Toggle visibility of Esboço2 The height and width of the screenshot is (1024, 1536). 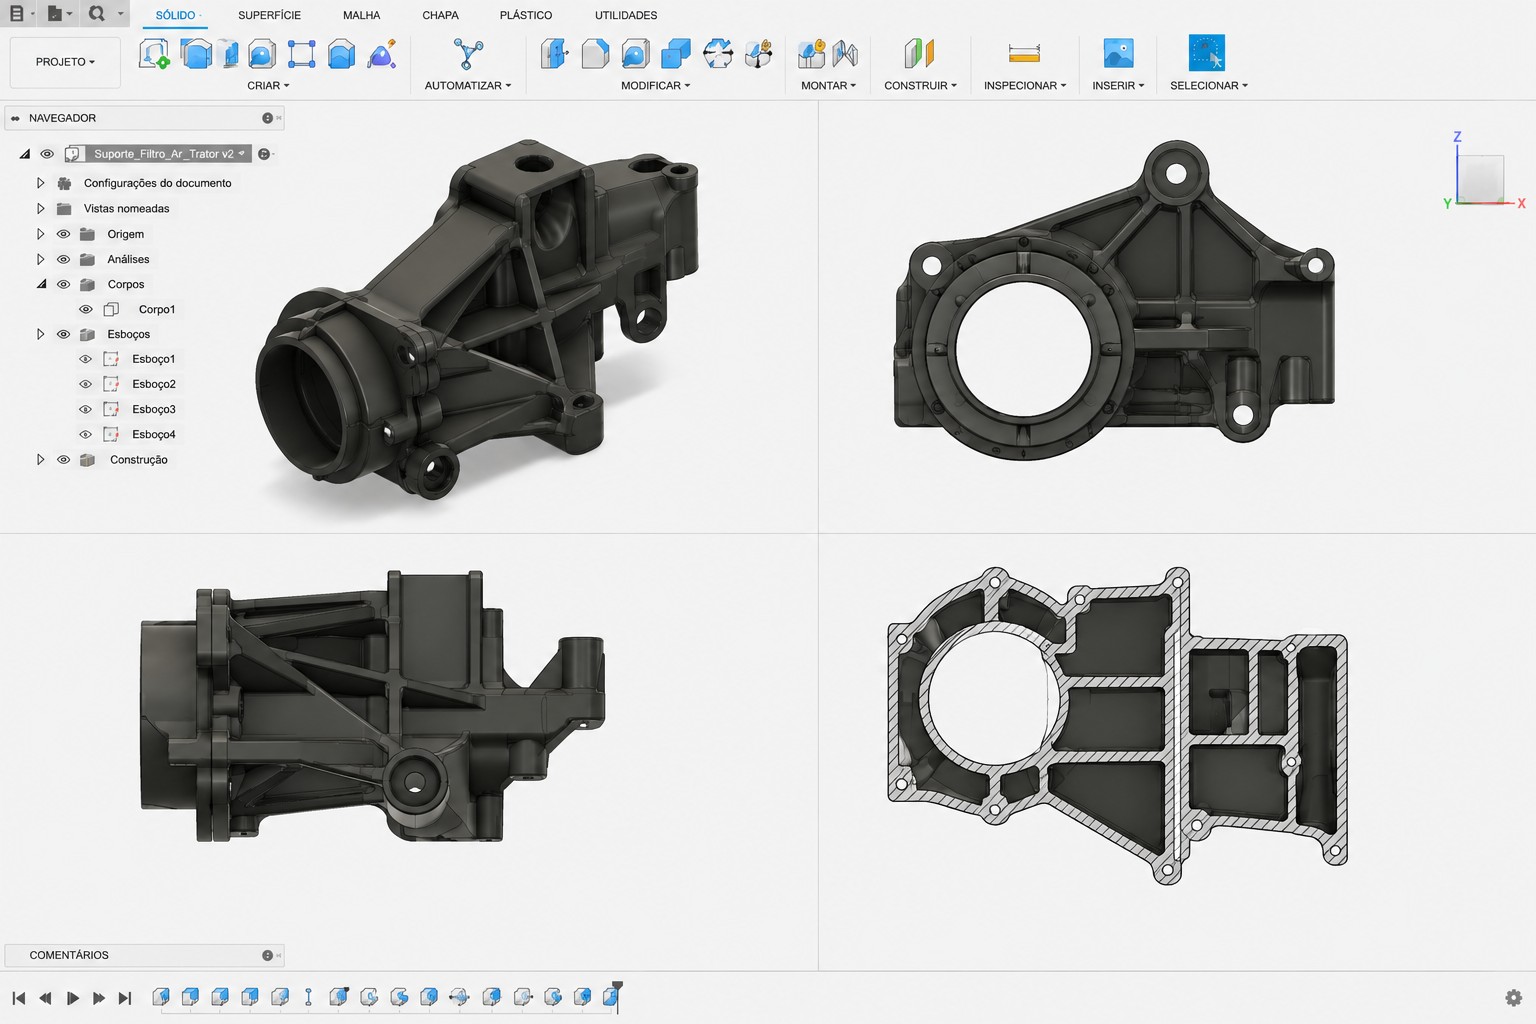86,384
